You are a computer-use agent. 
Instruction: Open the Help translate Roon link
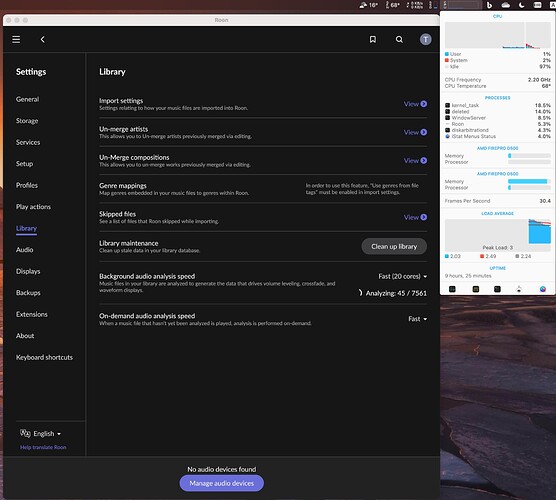point(43,447)
